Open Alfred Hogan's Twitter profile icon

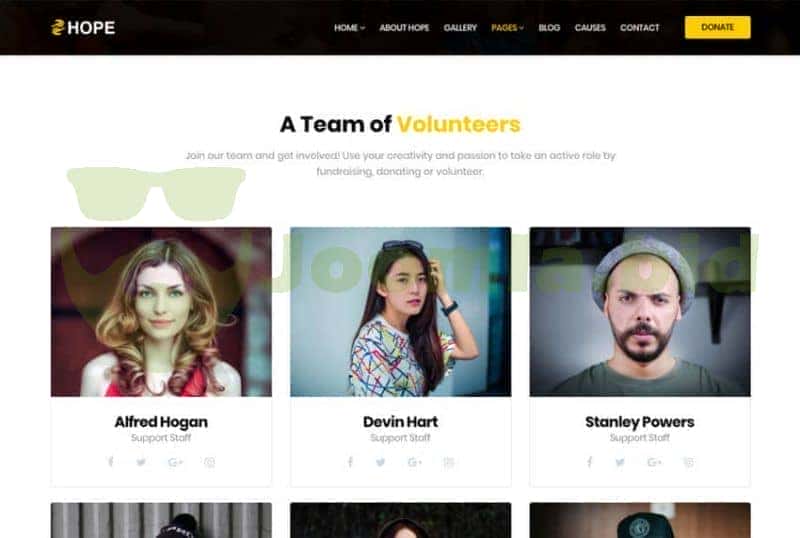pos(141,462)
